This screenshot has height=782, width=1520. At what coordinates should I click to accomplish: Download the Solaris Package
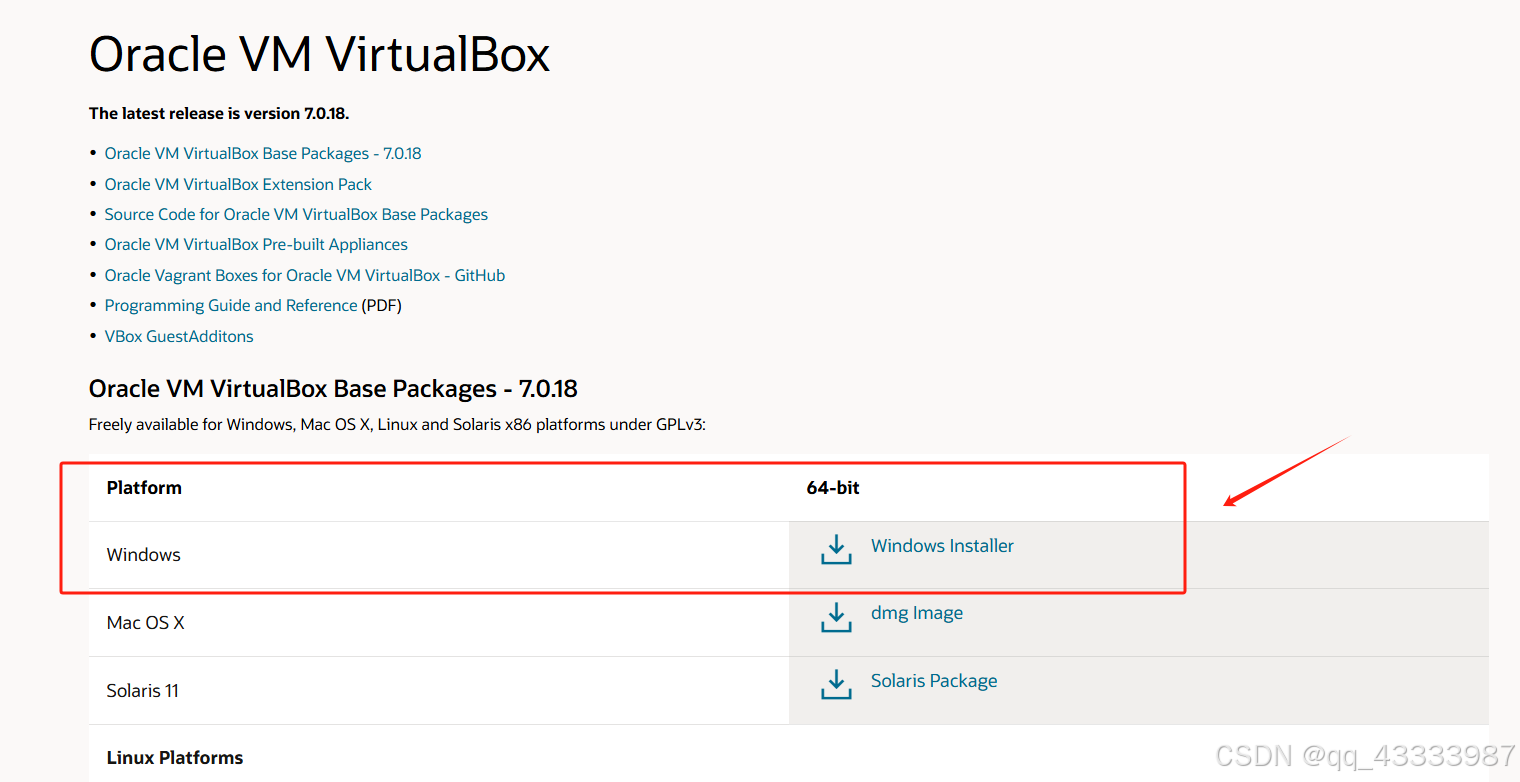933,680
